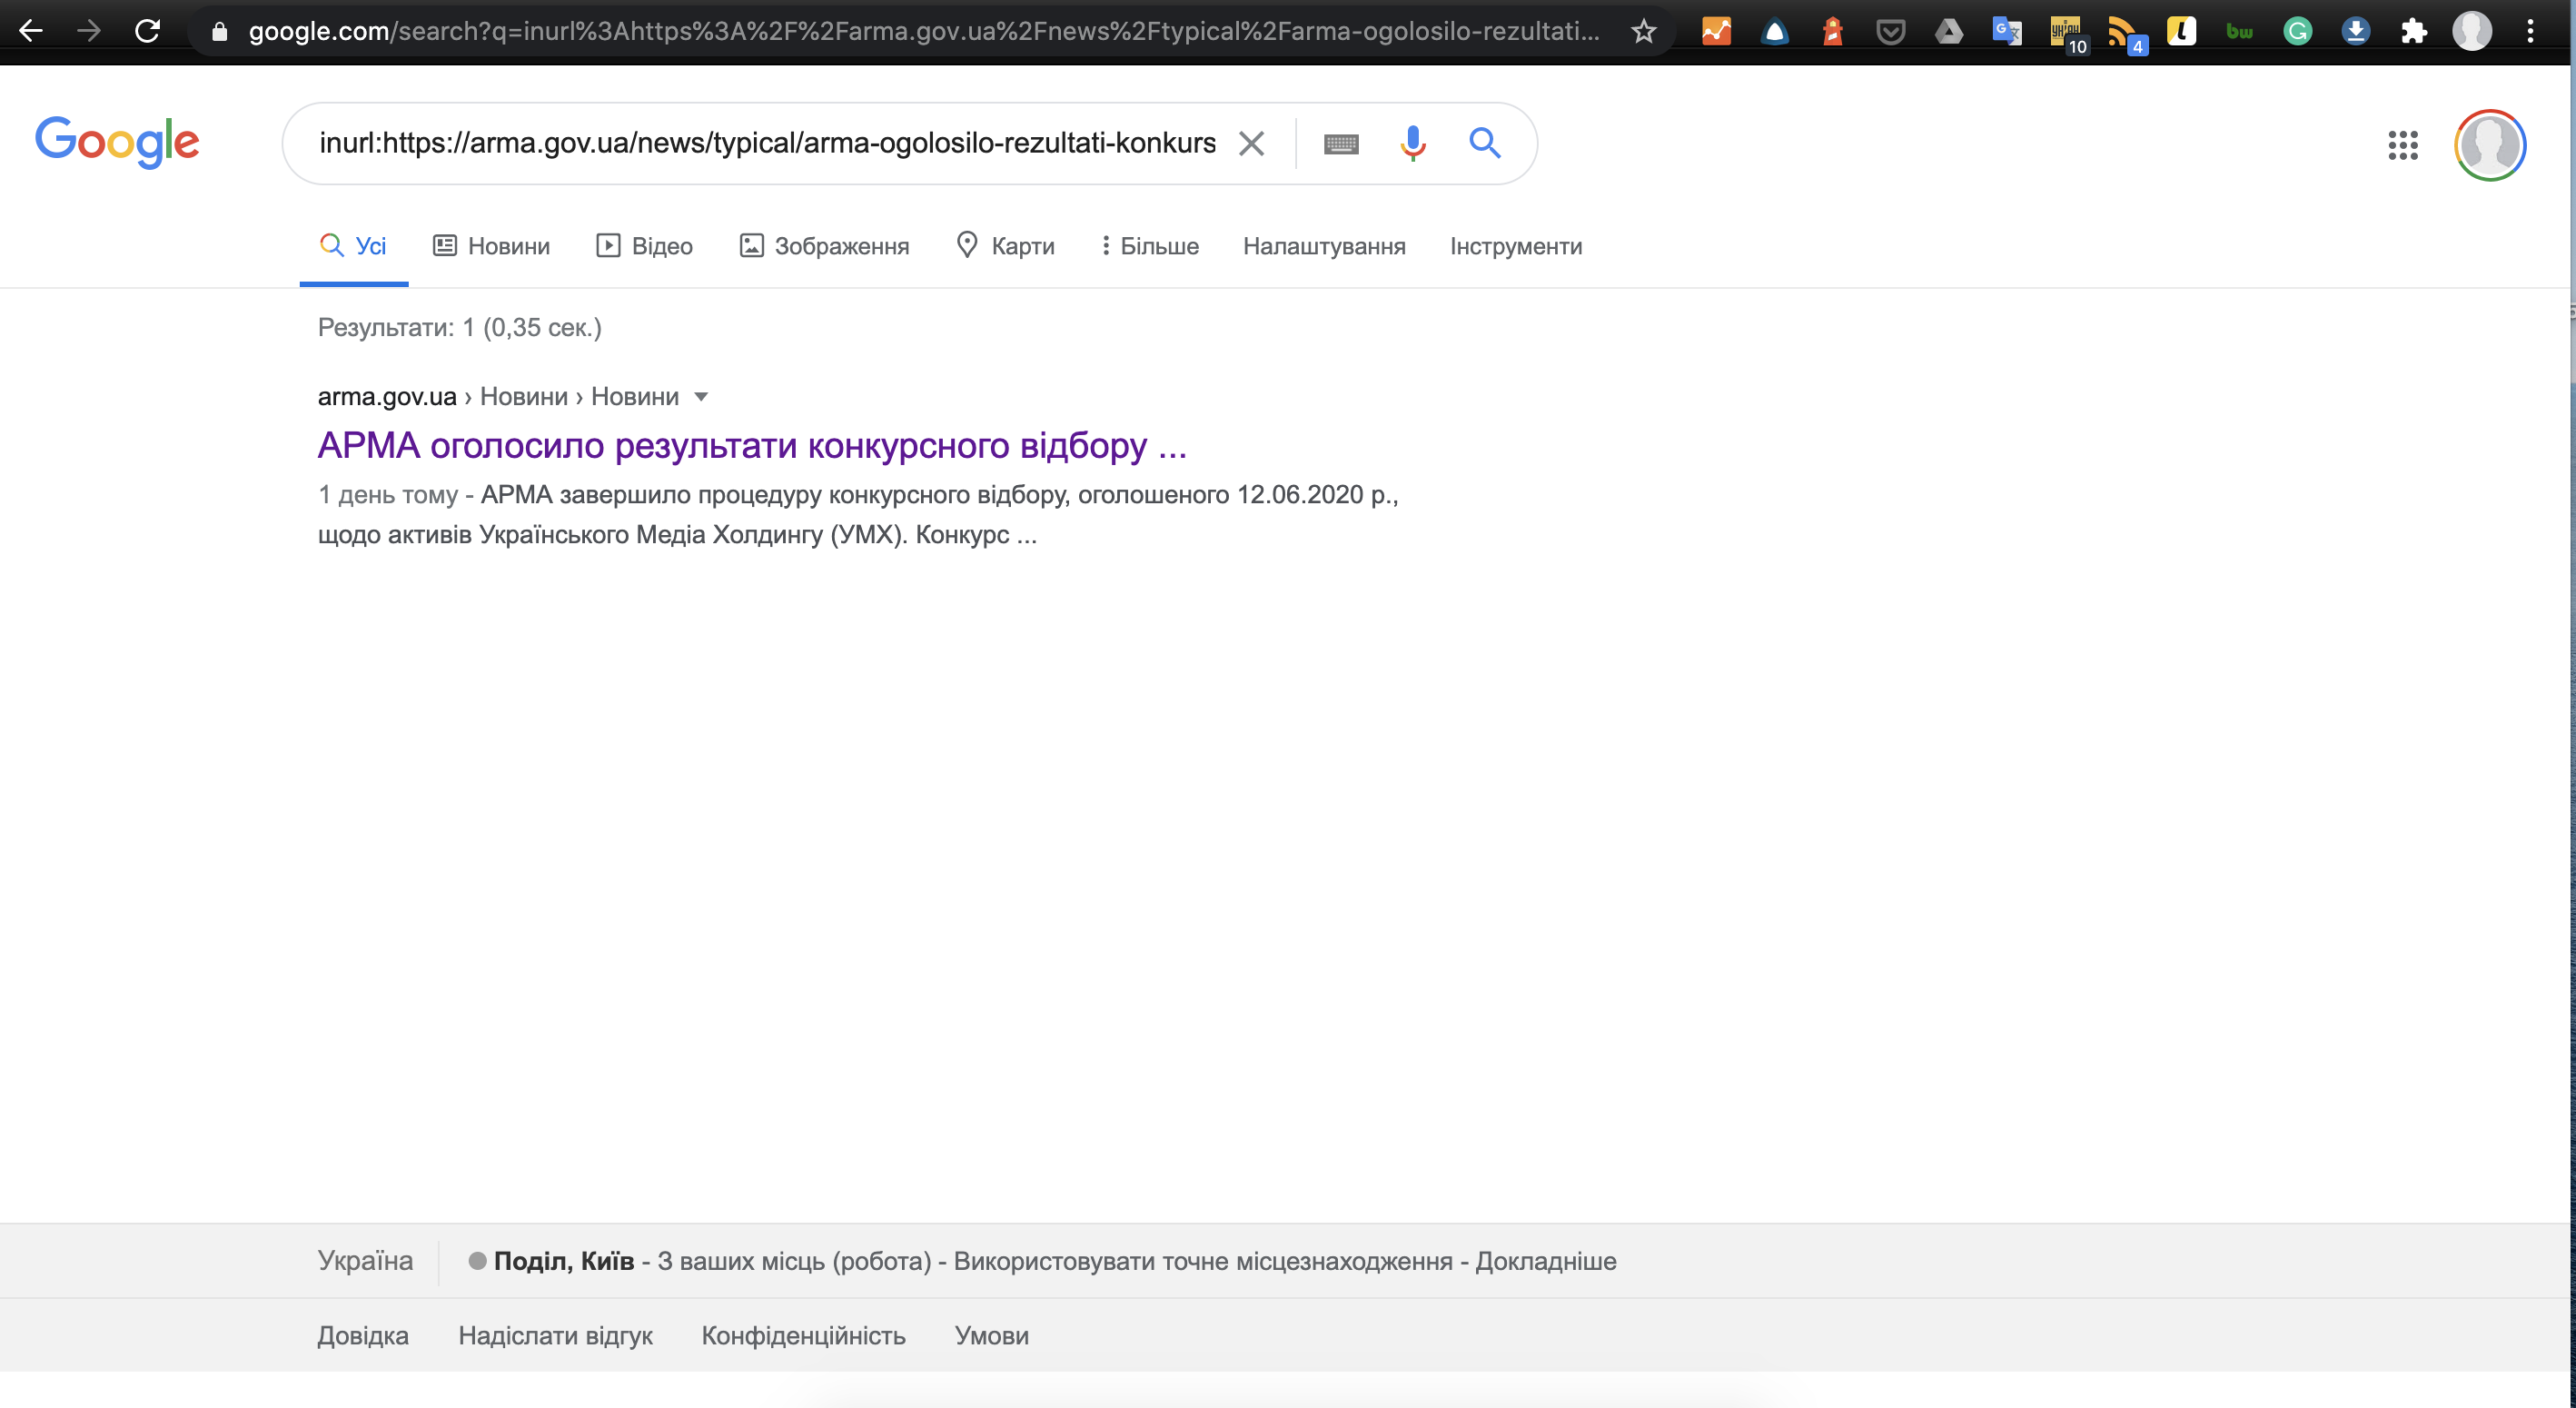
Task: Save page with the Pocket extension
Action: [x=1890, y=33]
